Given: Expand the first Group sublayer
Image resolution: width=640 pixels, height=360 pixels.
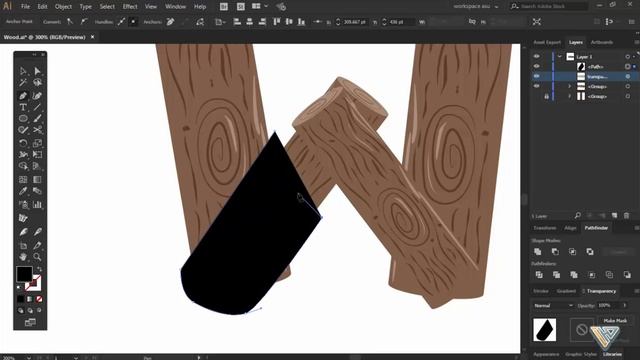Looking at the screenshot, I should [x=569, y=86].
